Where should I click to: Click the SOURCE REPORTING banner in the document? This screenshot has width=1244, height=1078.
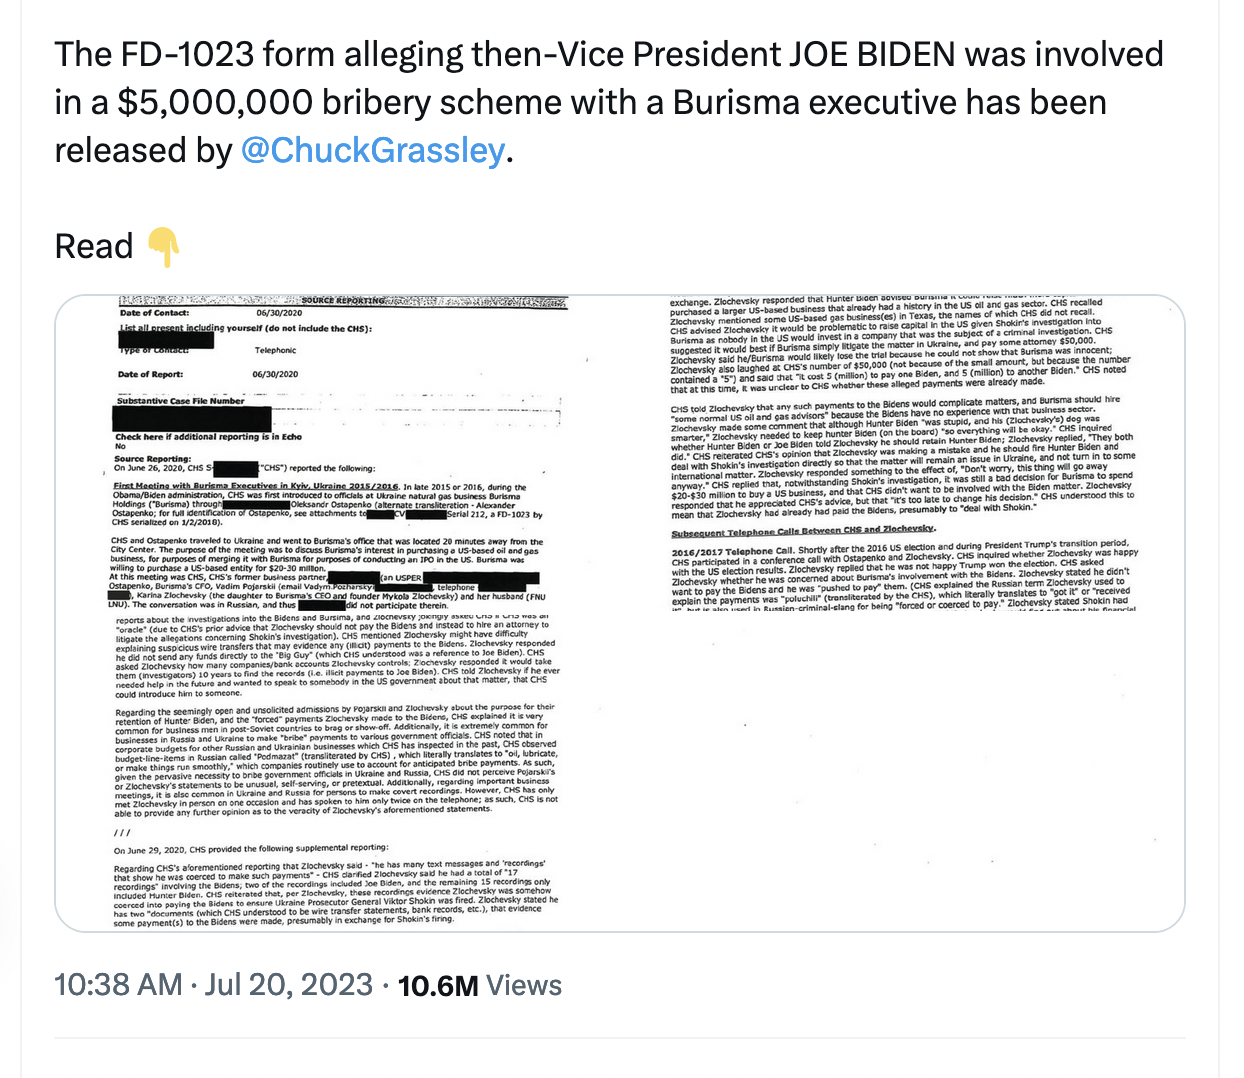[343, 301]
